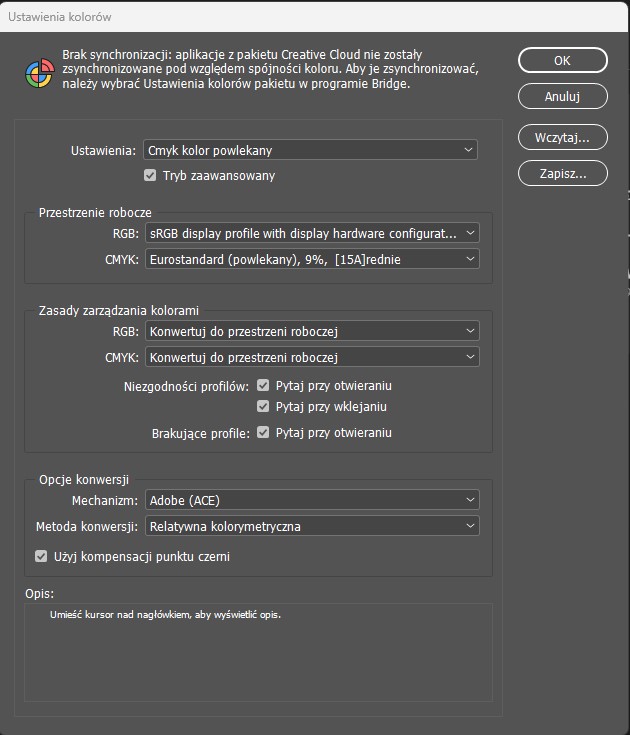Click the Przestrzenie robocze group heading
Image resolution: width=630 pixels, height=735 pixels.
95,212
